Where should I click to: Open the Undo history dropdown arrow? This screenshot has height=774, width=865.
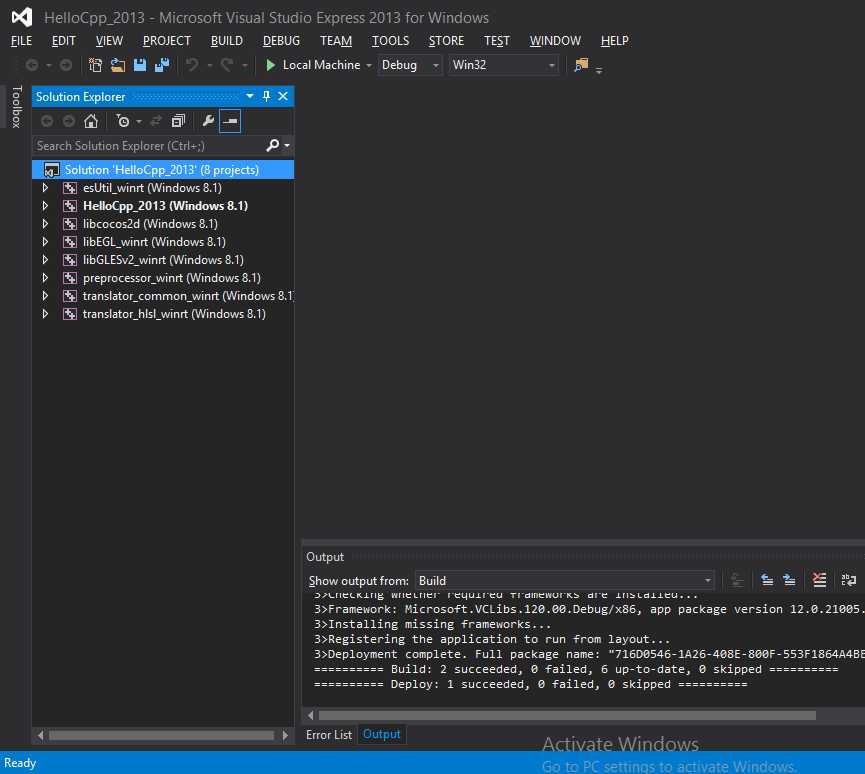click(210, 66)
